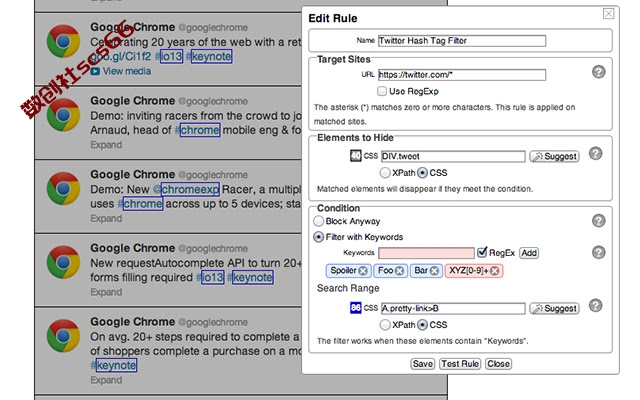Choose Filter with Keywords condition
The height and width of the screenshot is (400, 640).
point(318,237)
